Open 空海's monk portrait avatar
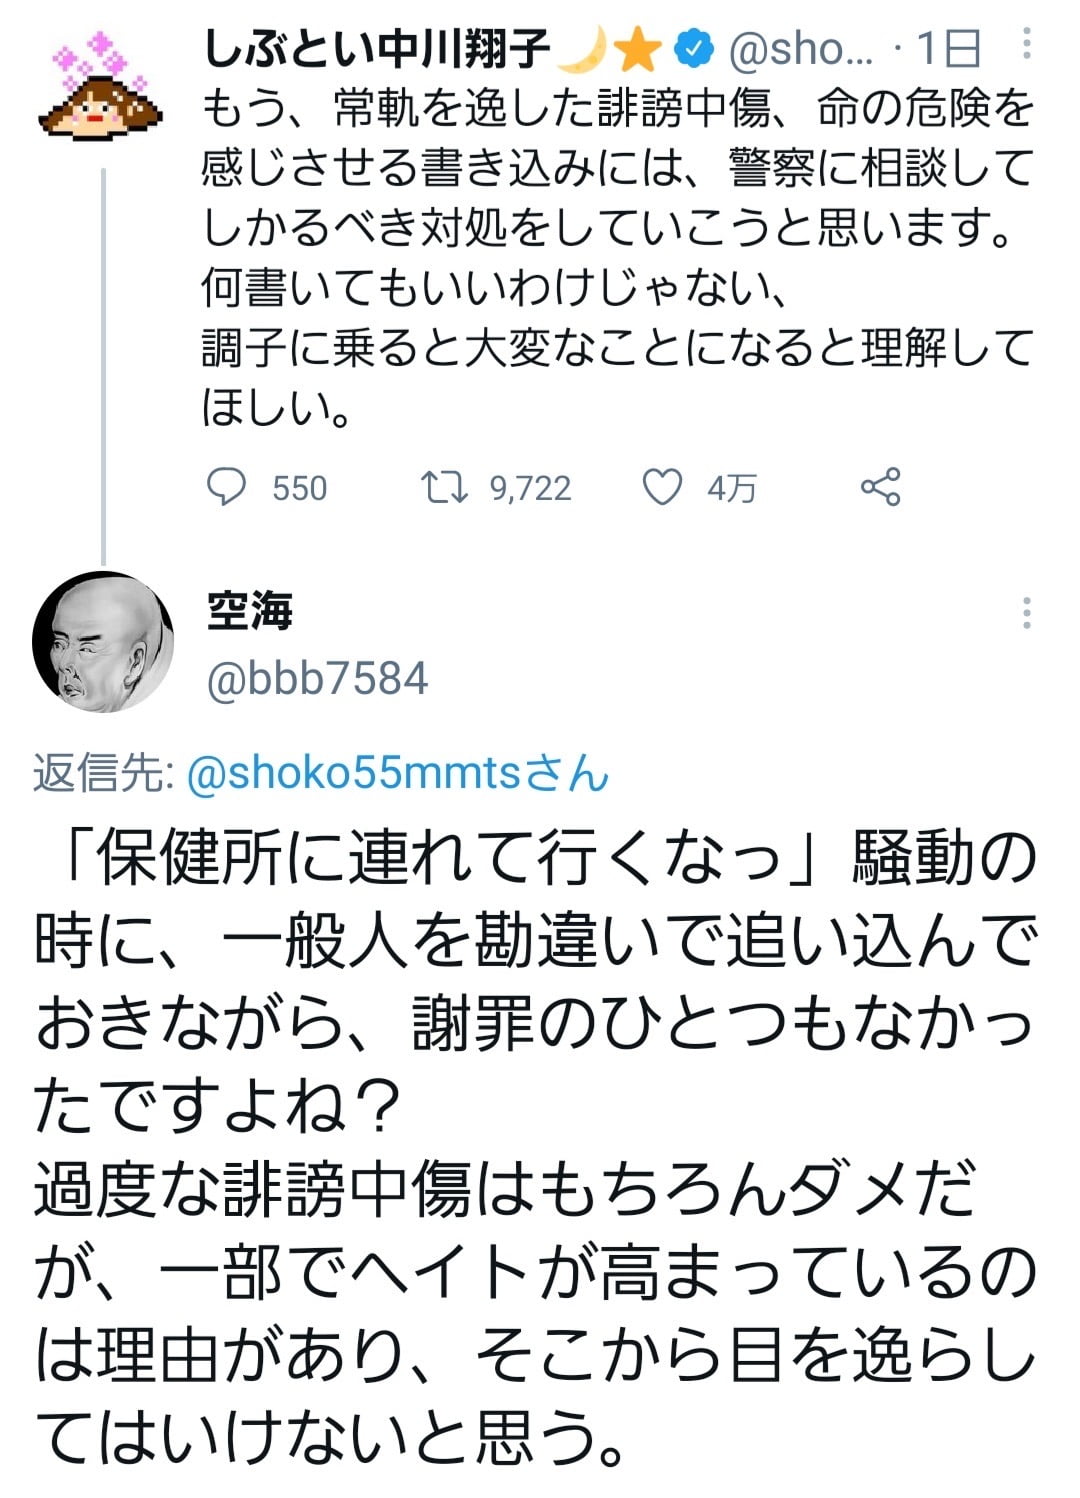1080x1498 pixels. click(103, 642)
